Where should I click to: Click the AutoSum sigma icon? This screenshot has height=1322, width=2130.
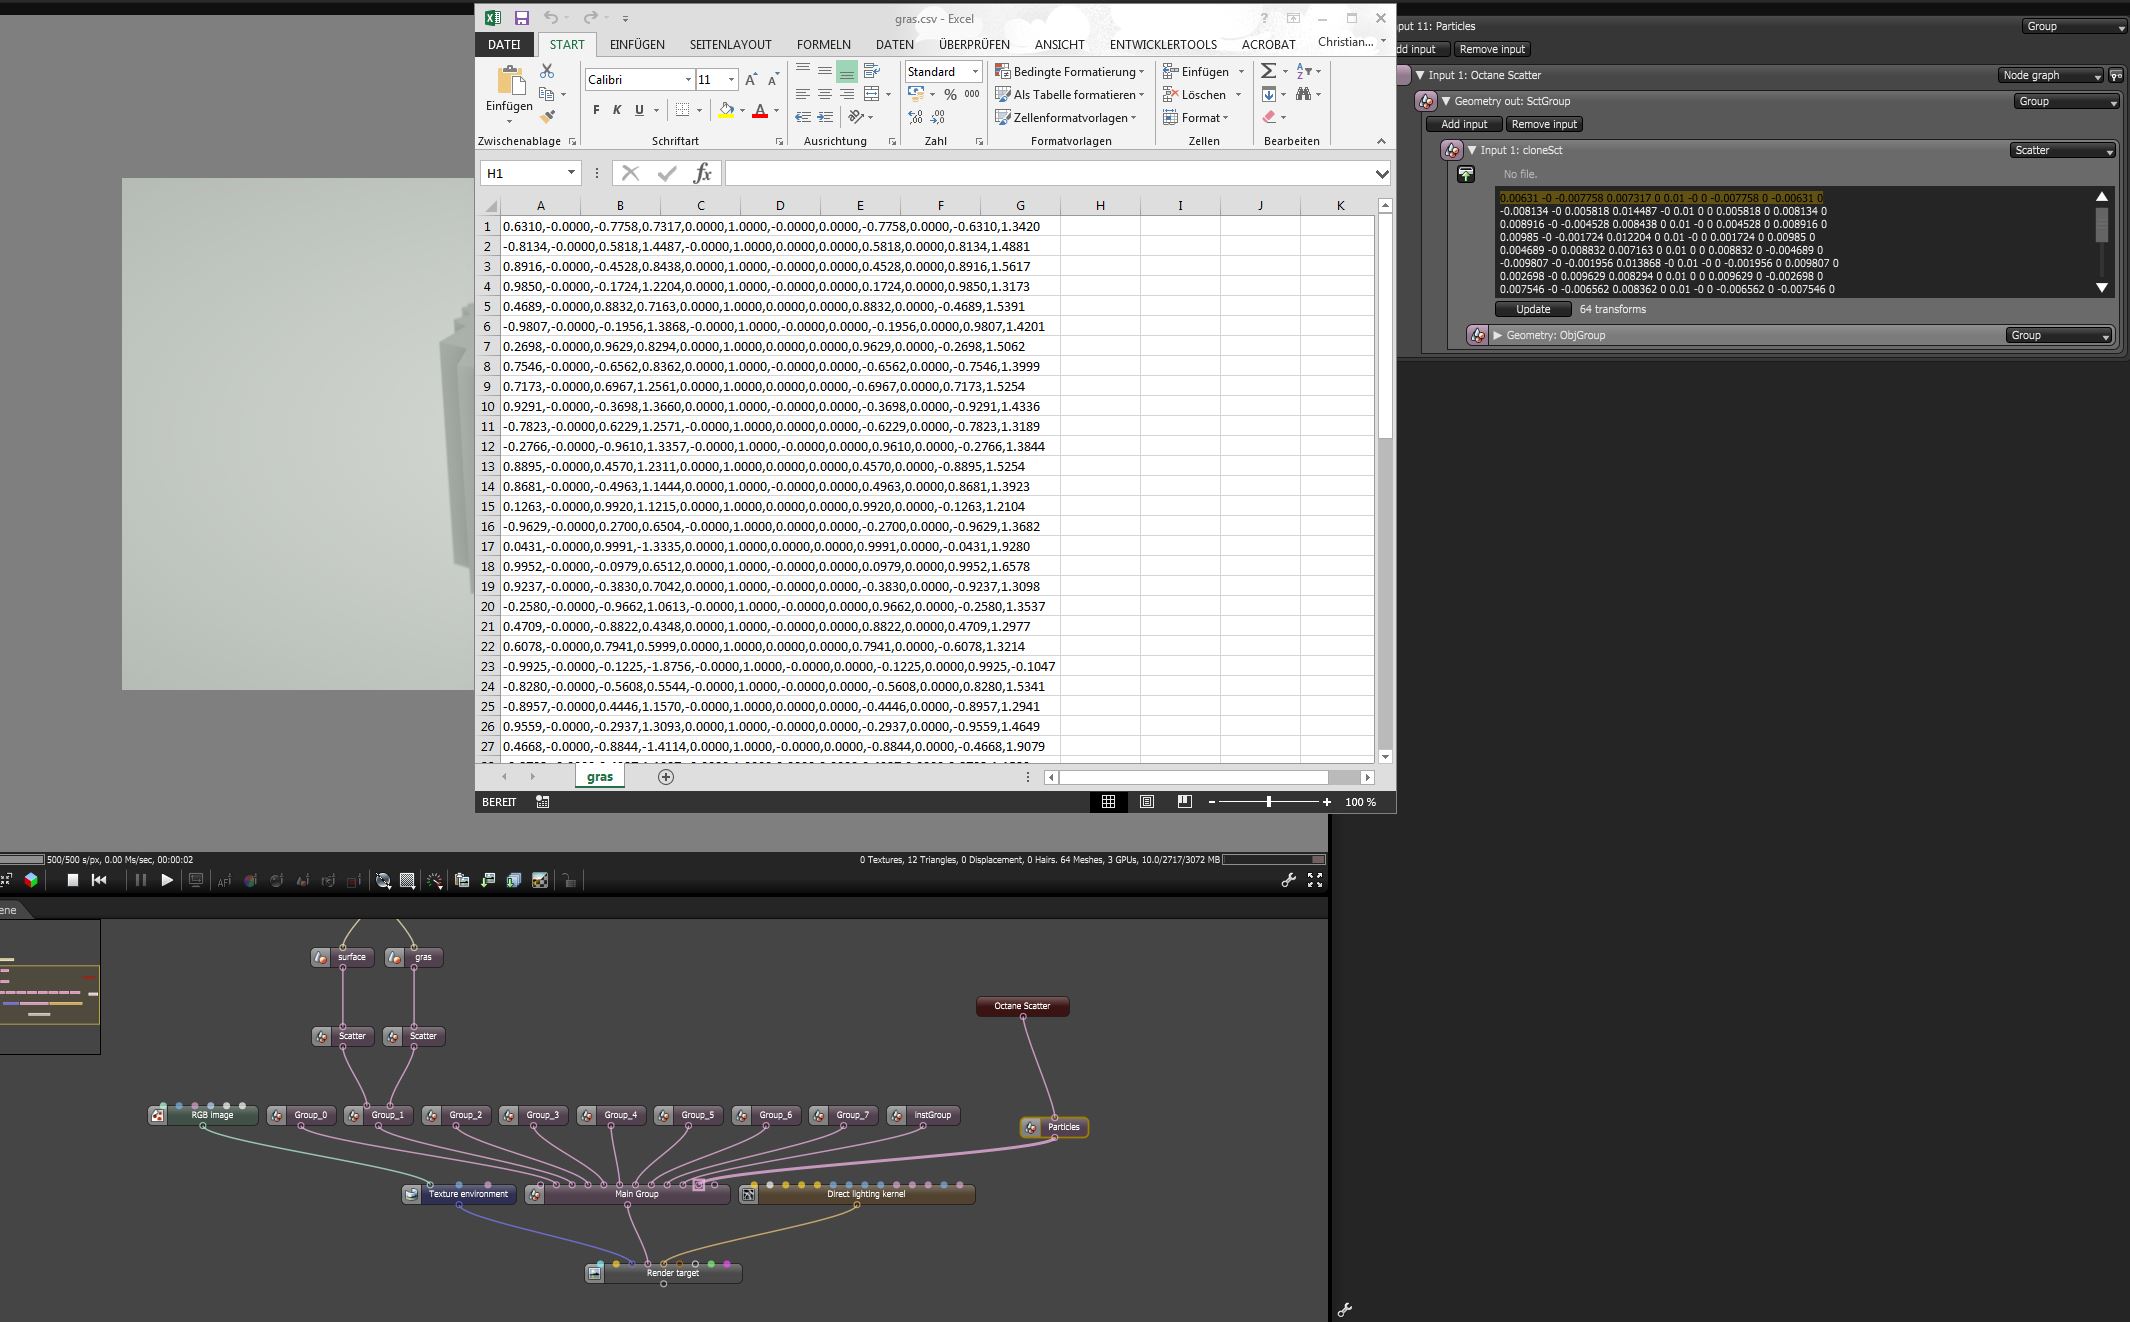point(1268,71)
